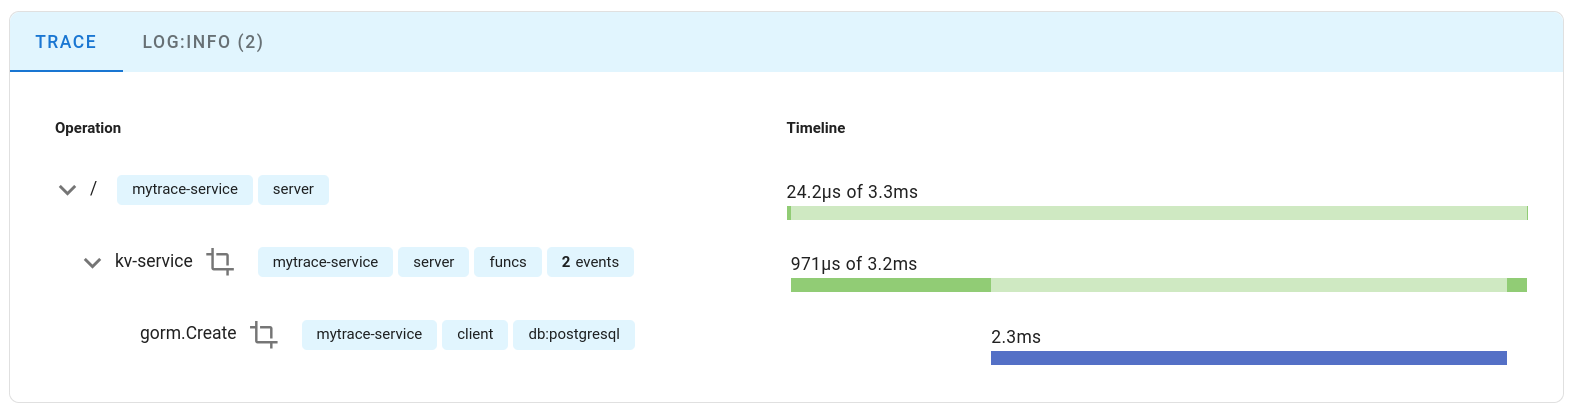Click the db:postgresql tag

click(x=574, y=334)
